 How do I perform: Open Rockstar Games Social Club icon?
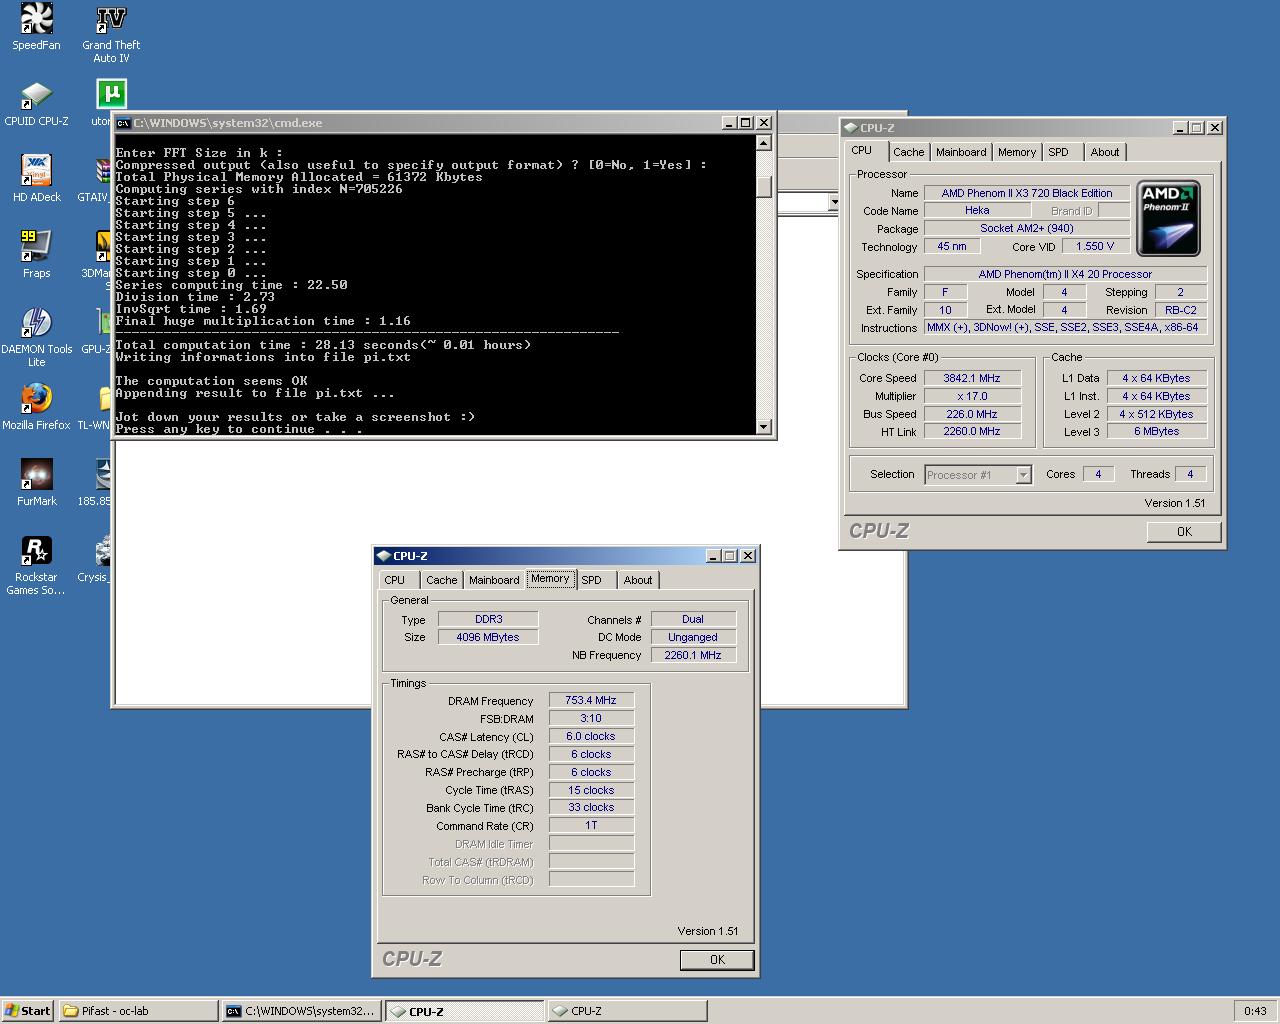coord(36,566)
